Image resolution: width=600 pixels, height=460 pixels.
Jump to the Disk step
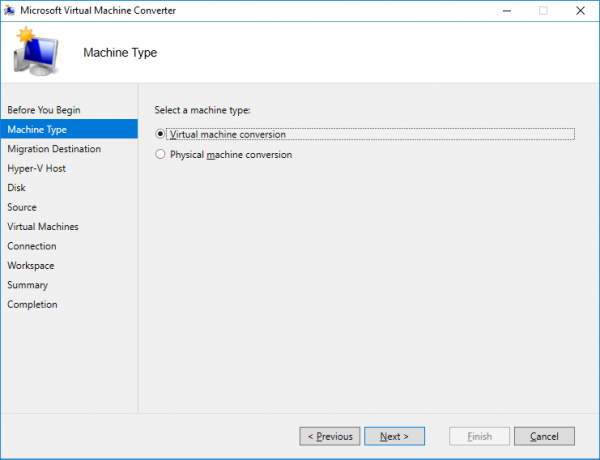point(16,188)
